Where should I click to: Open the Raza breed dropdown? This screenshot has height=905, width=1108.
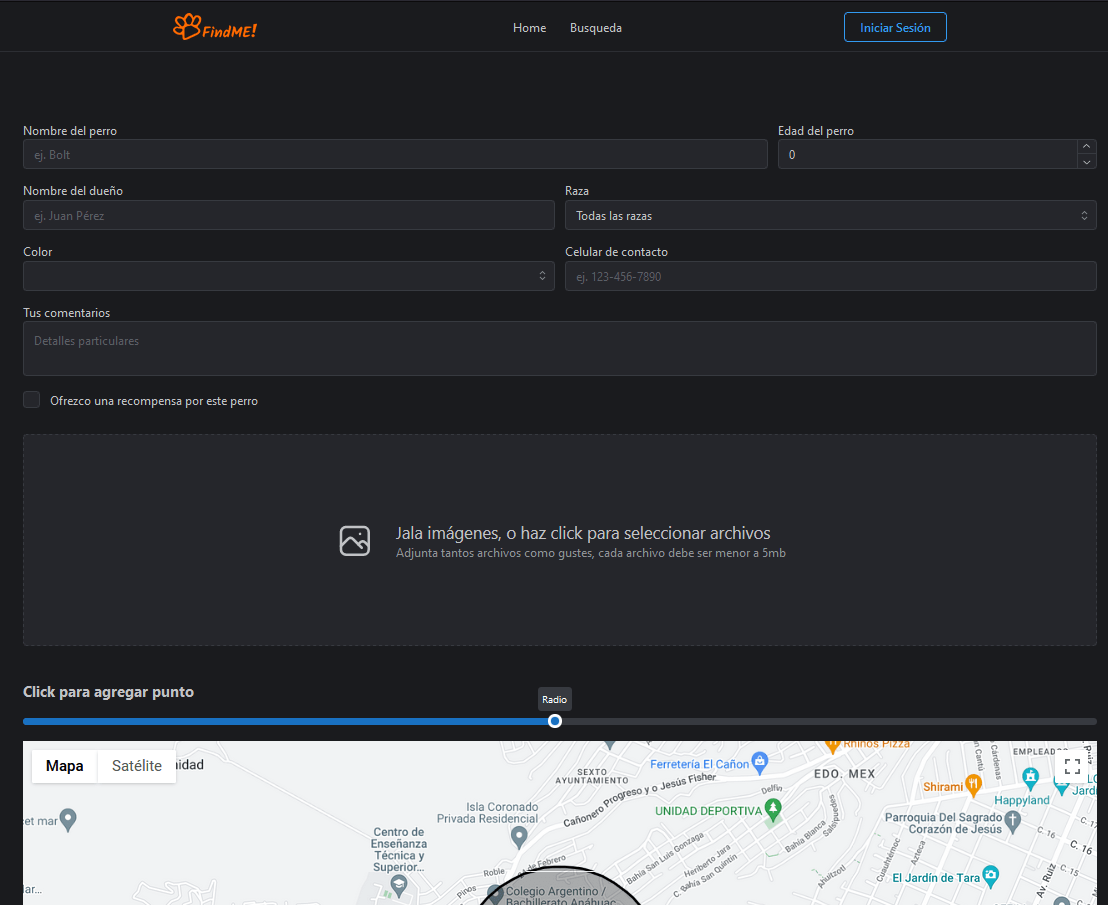(x=830, y=215)
